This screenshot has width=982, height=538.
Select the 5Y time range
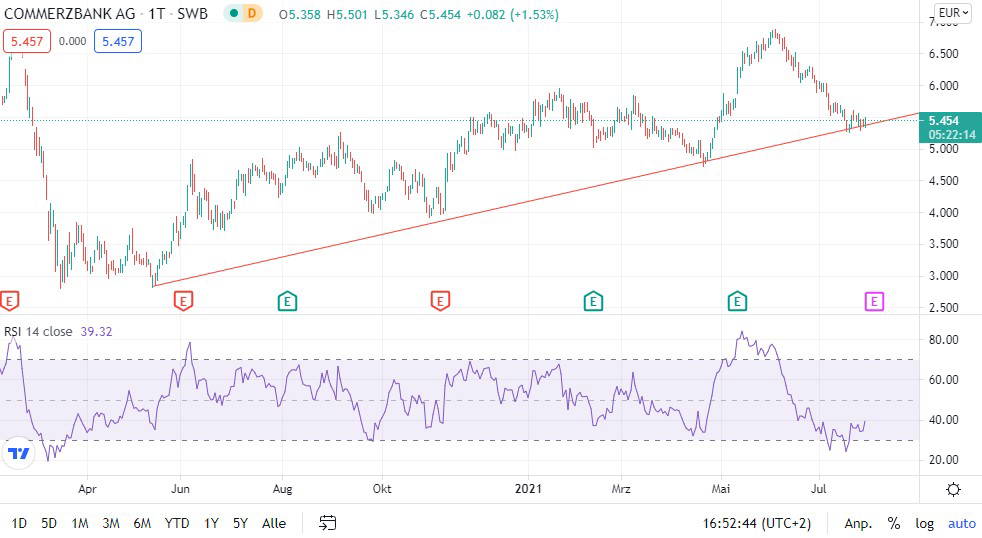[x=240, y=523]
